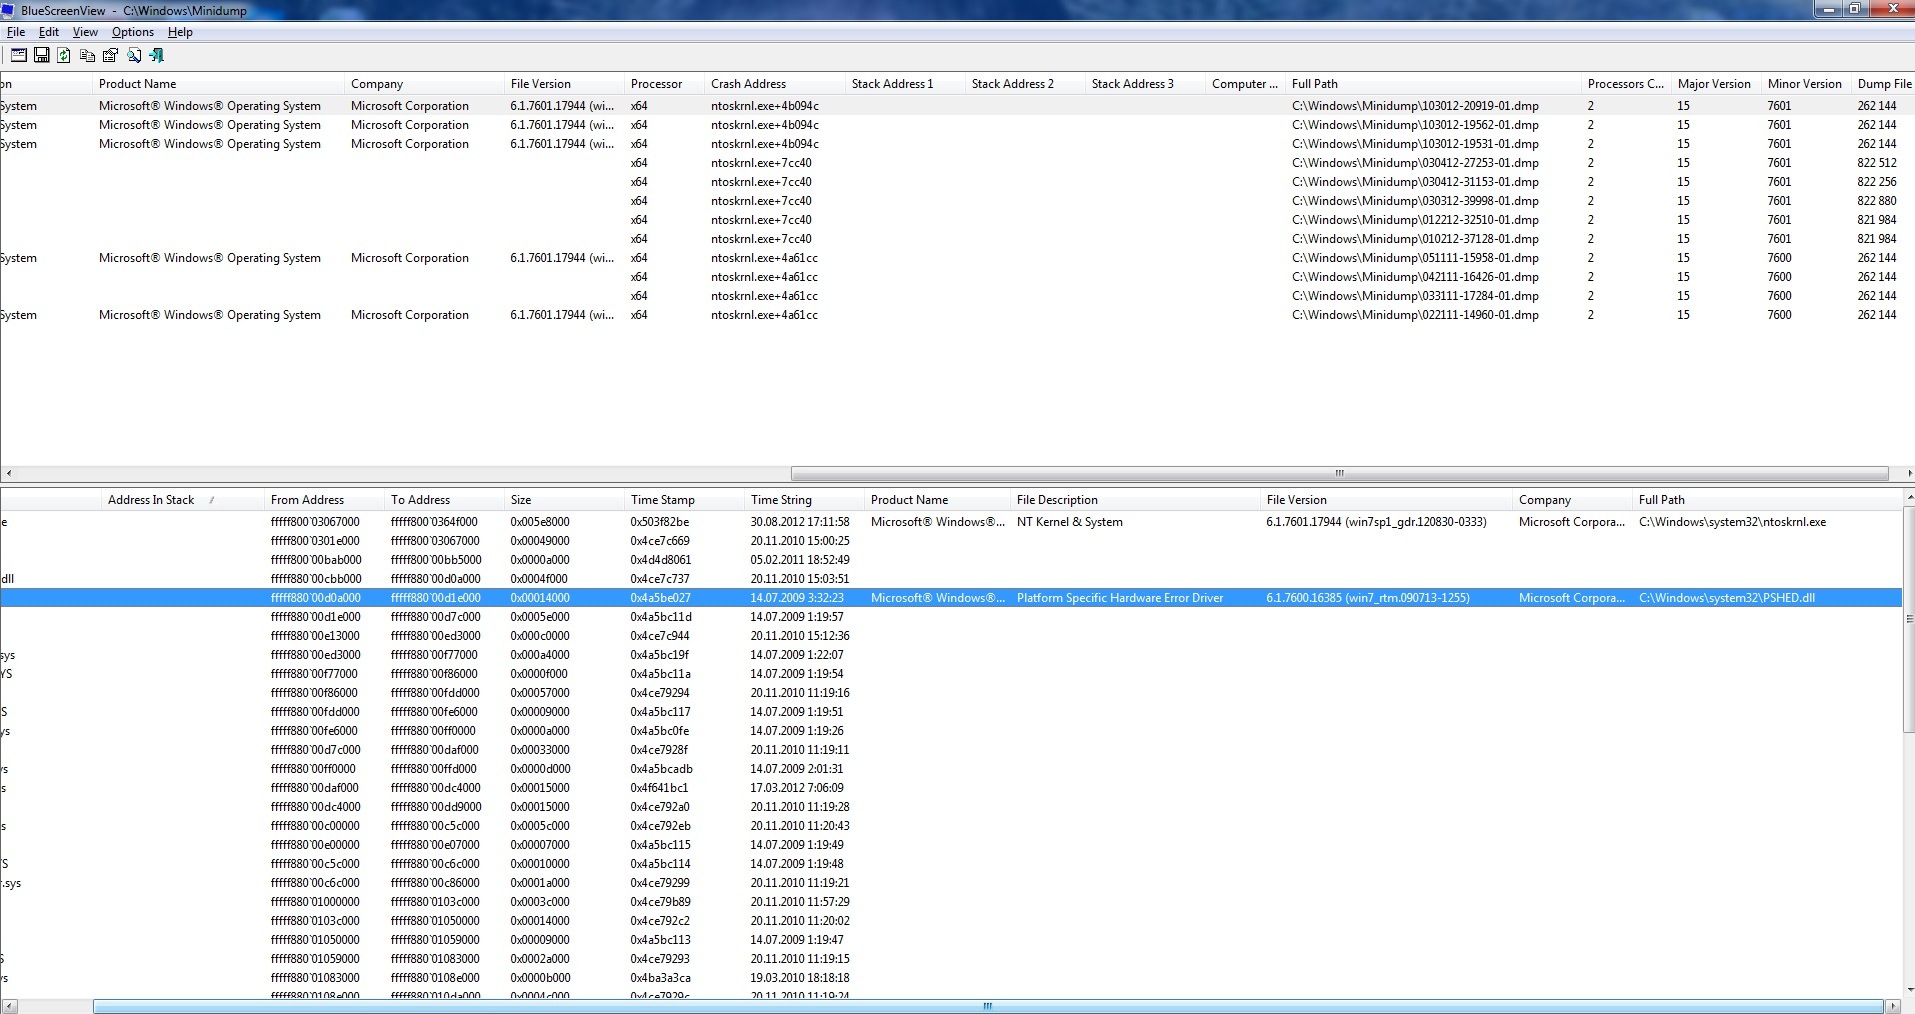Sort upper pane by Company column header
This screenshot has height=1014, width=1915.
point(424,84)
